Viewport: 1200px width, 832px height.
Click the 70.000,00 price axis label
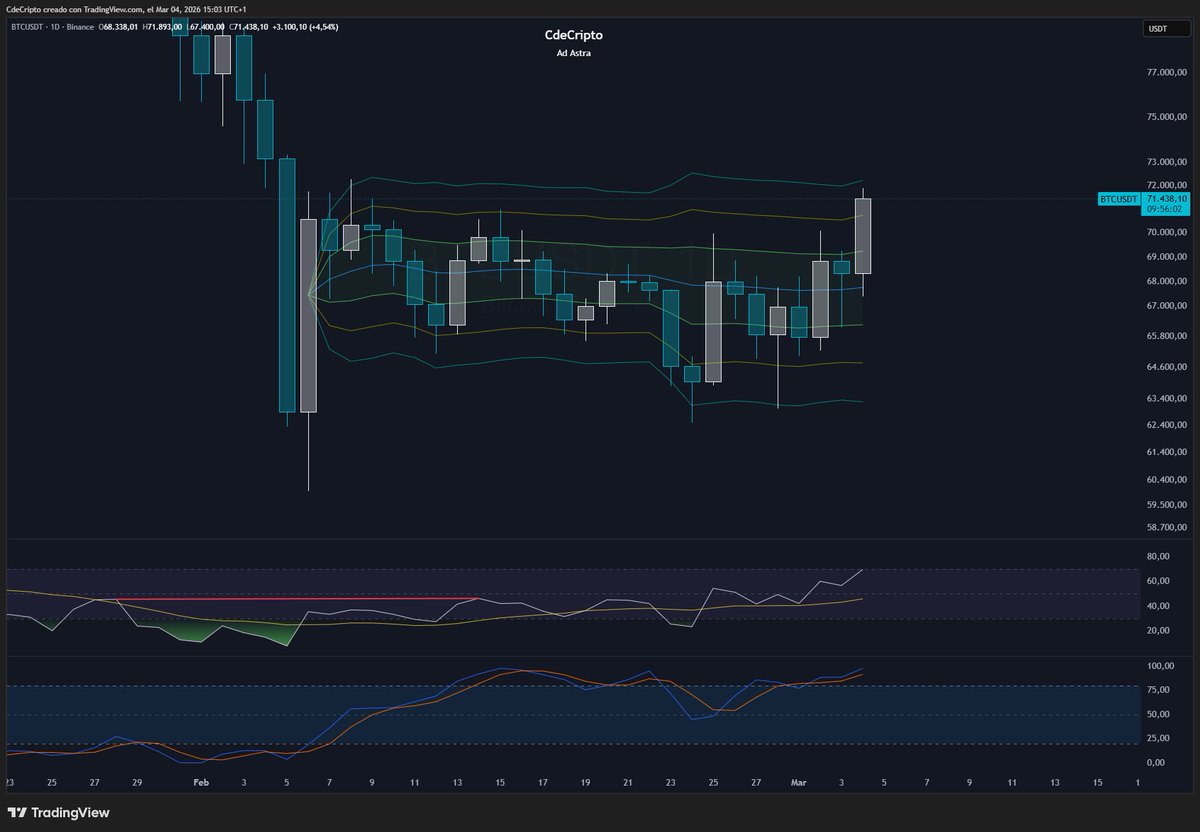tap(1167, 232)
